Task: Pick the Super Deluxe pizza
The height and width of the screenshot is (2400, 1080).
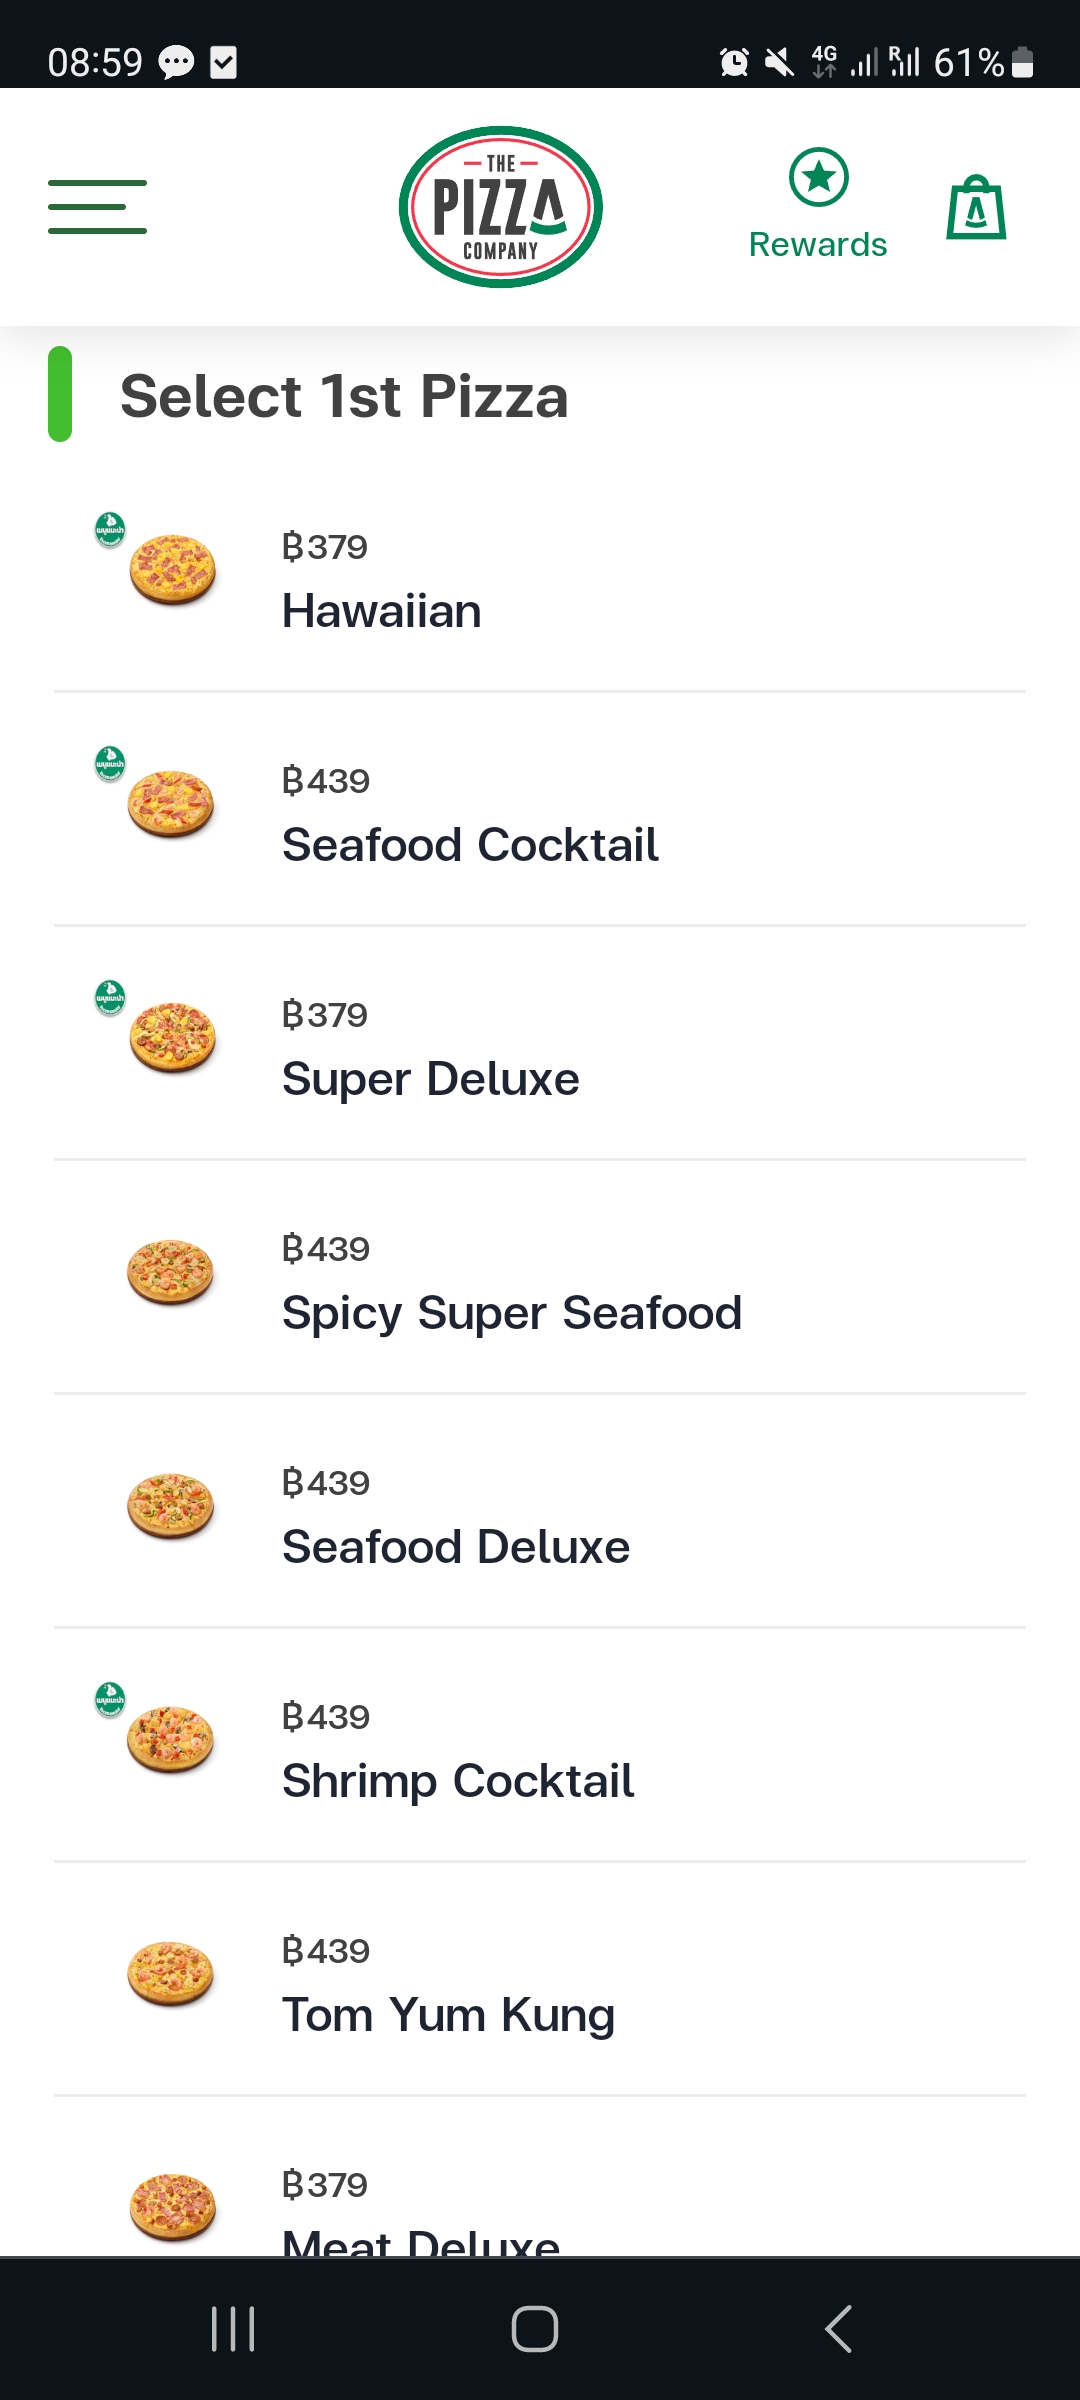Action: [430, 1078]
